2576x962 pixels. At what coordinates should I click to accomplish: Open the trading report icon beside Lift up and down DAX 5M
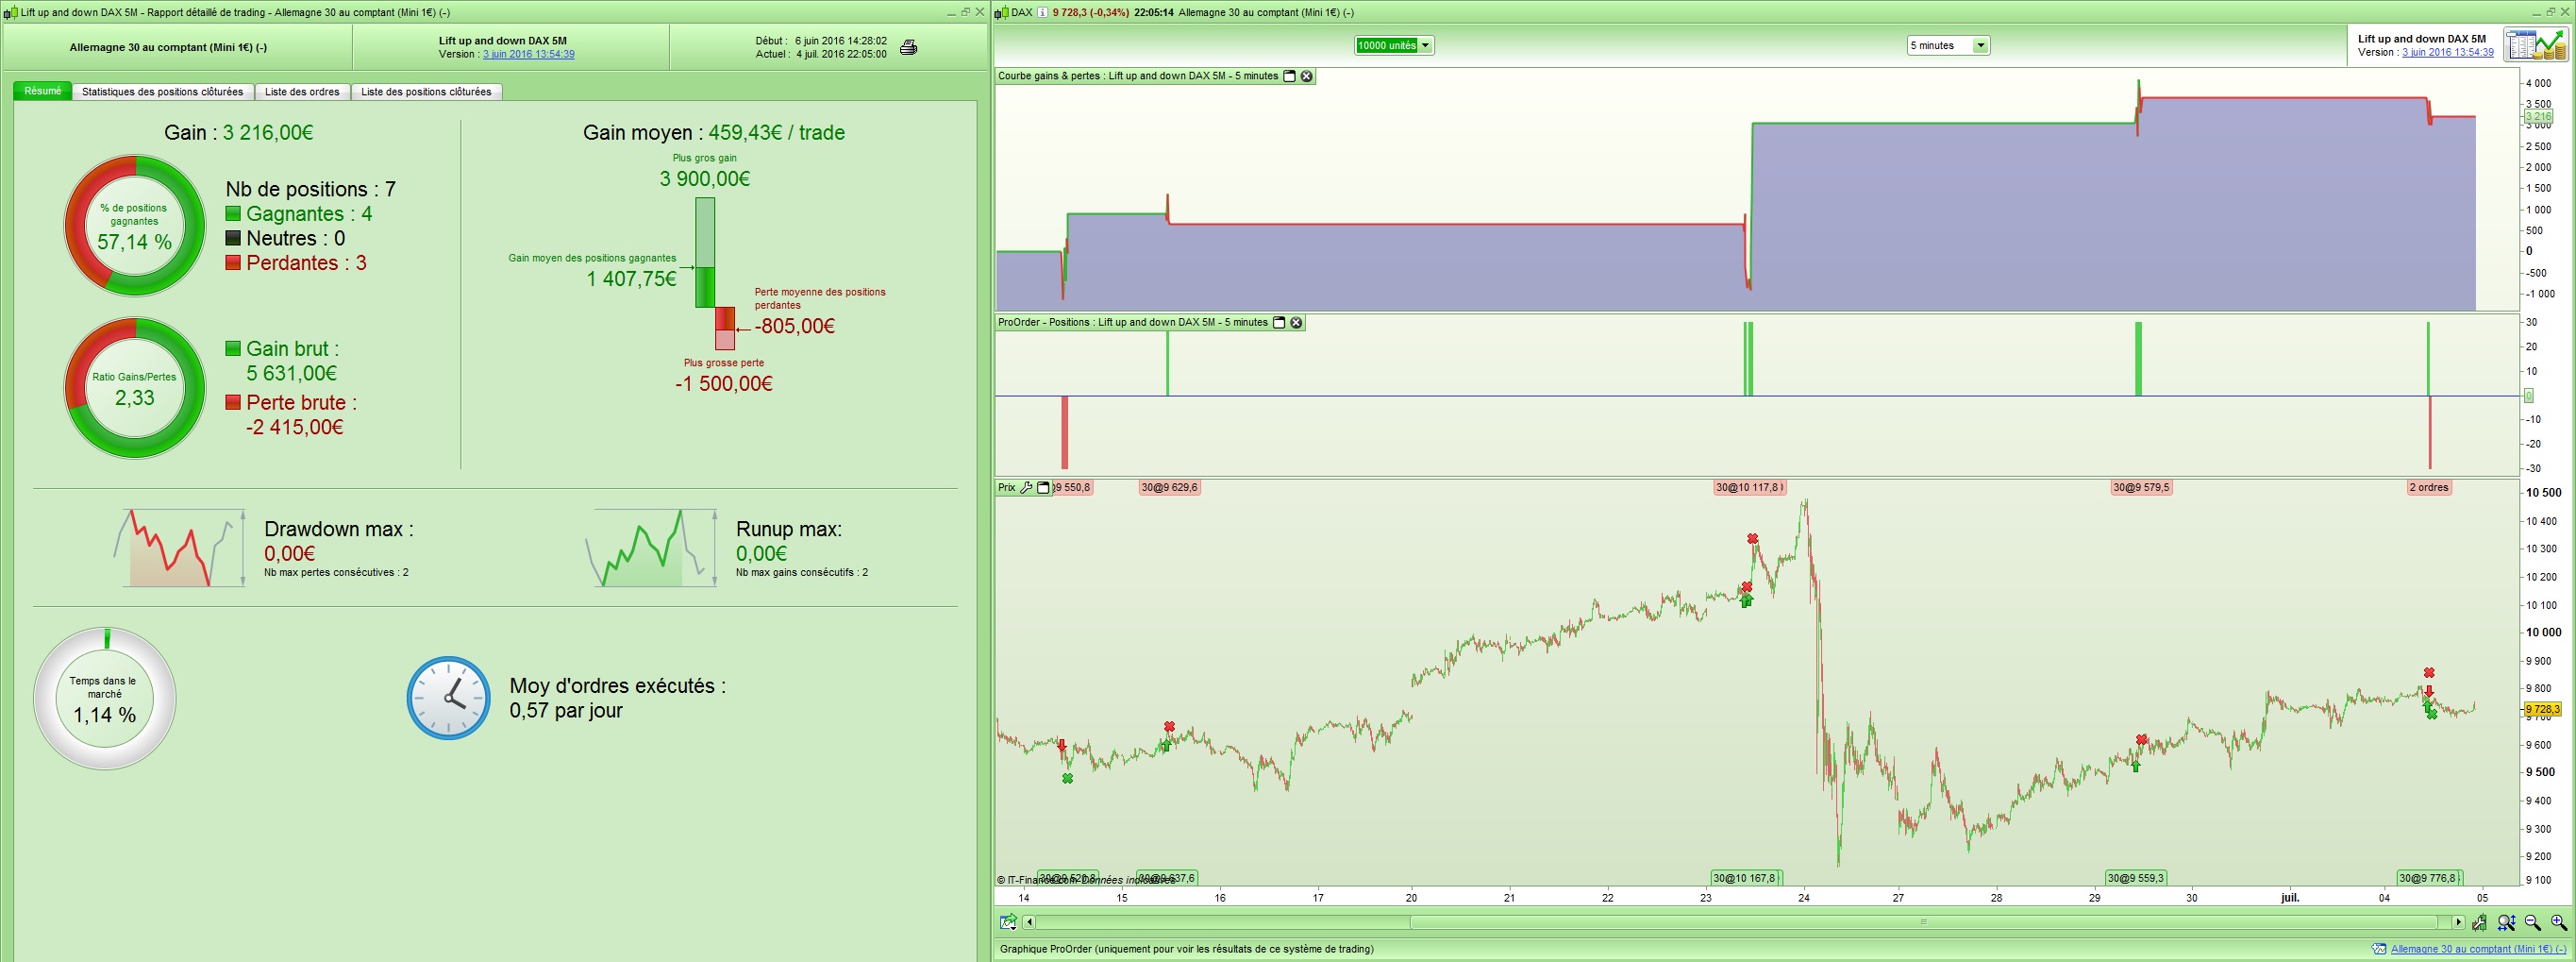tap(2537, 45)
